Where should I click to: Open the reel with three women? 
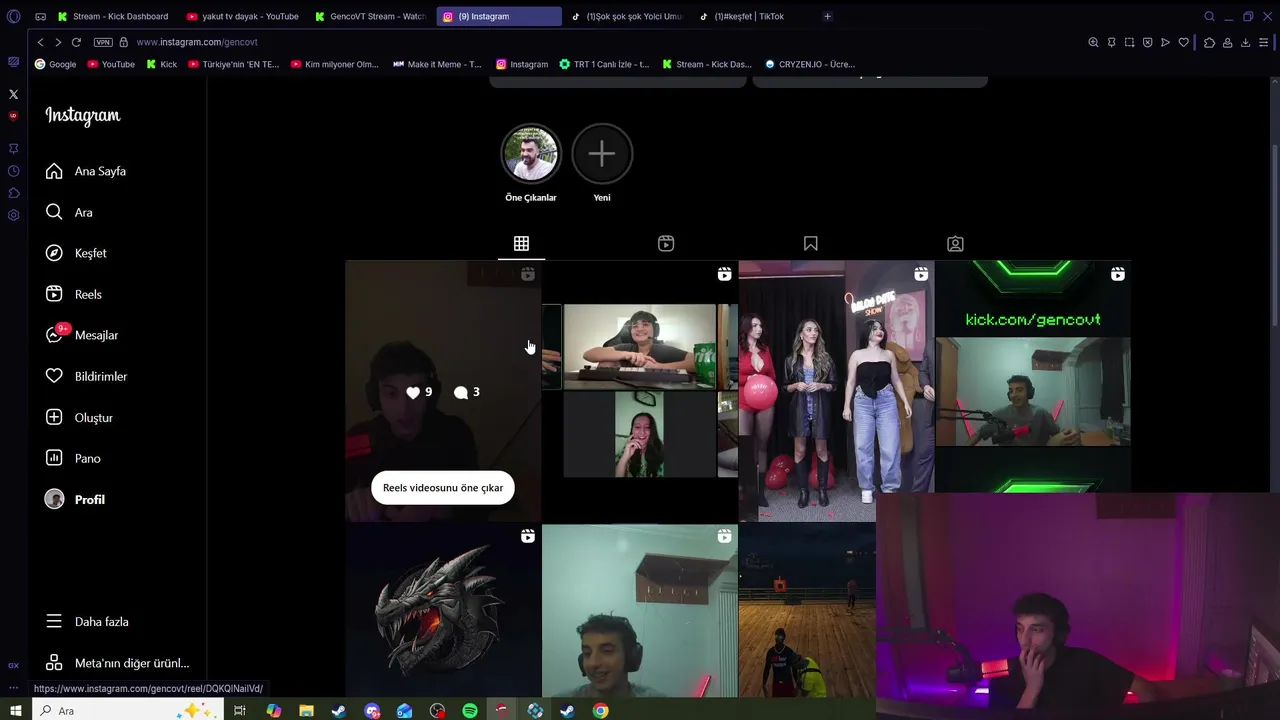click(836, 391)
